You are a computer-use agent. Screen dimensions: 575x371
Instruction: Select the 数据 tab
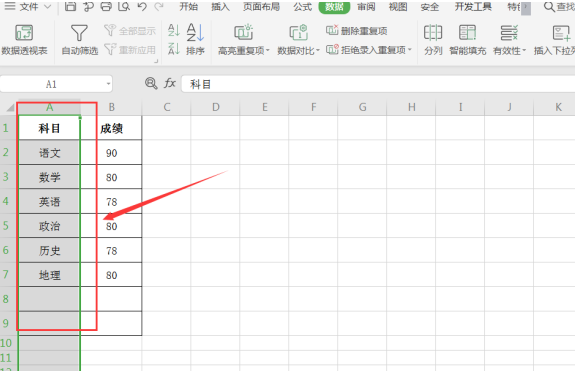point(334,7)
